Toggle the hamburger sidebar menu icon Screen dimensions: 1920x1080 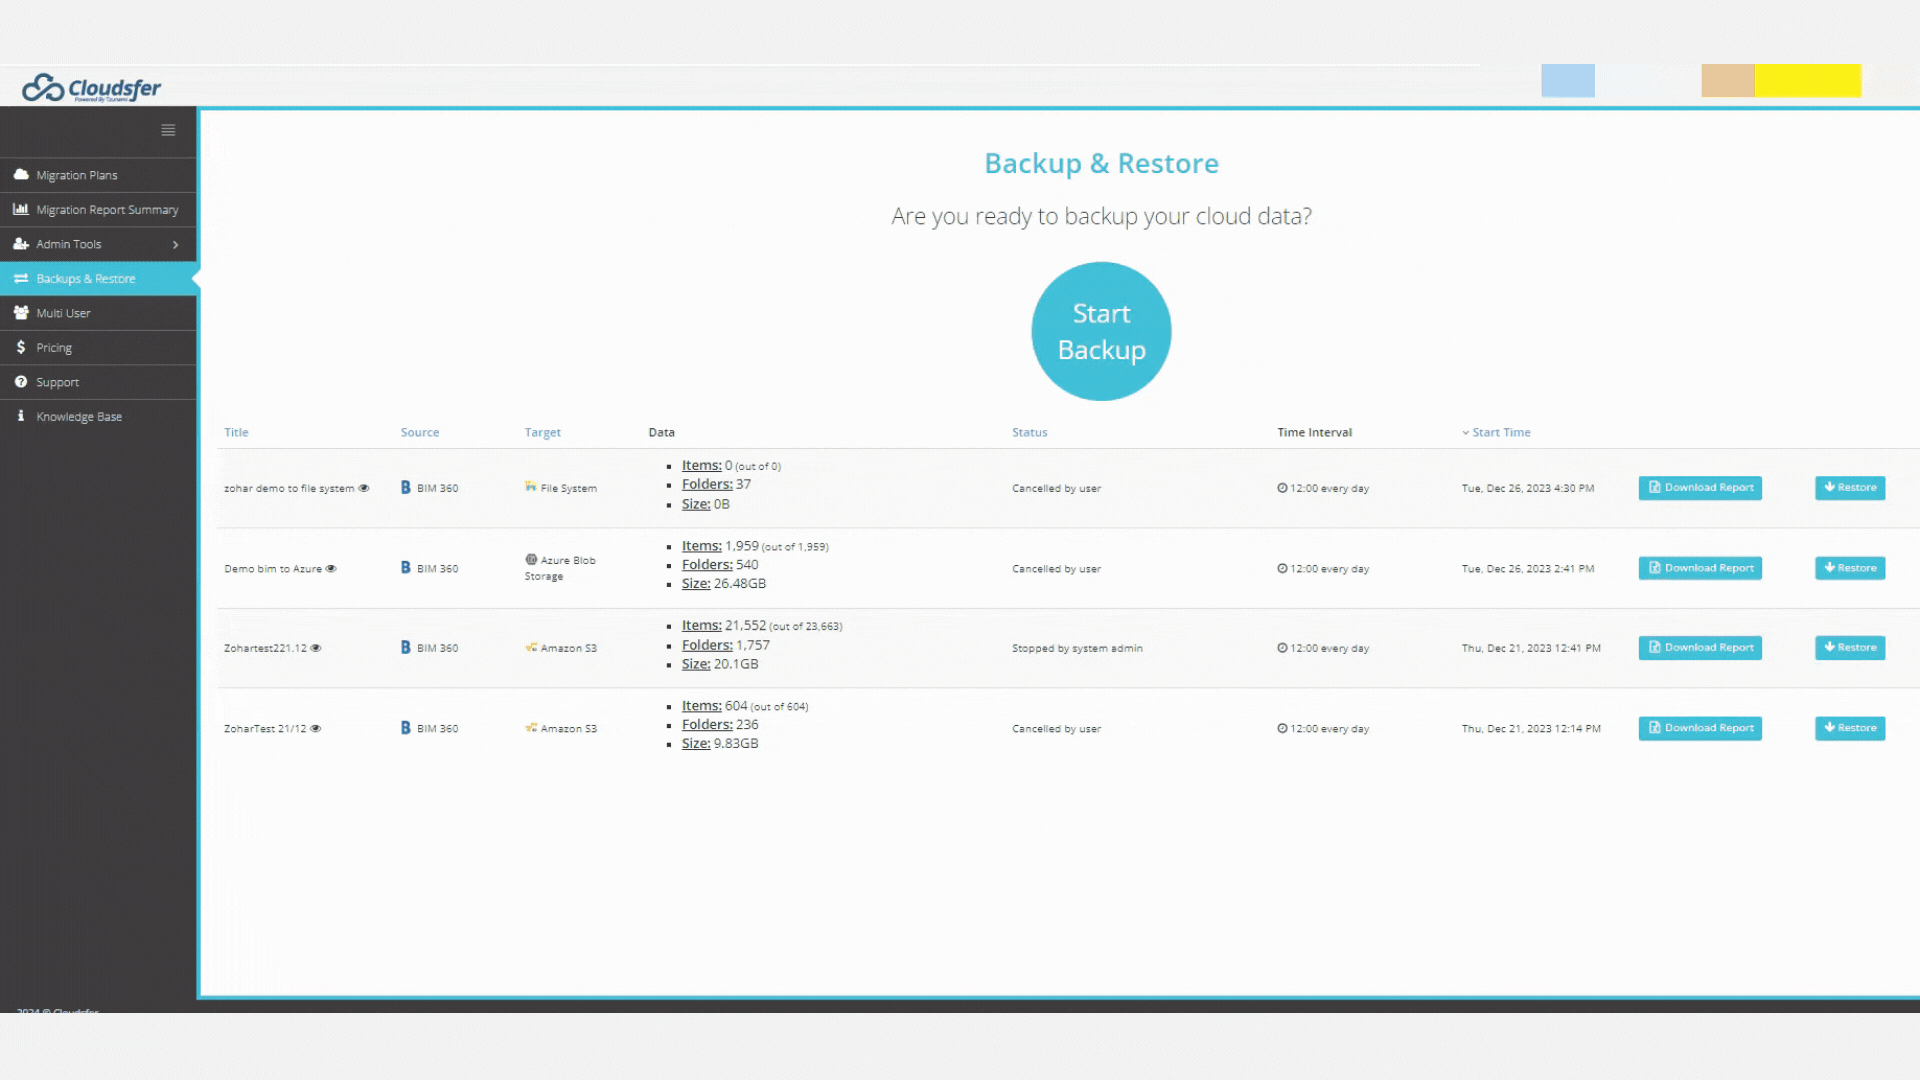pyautogui.click(x=168, y=130)
